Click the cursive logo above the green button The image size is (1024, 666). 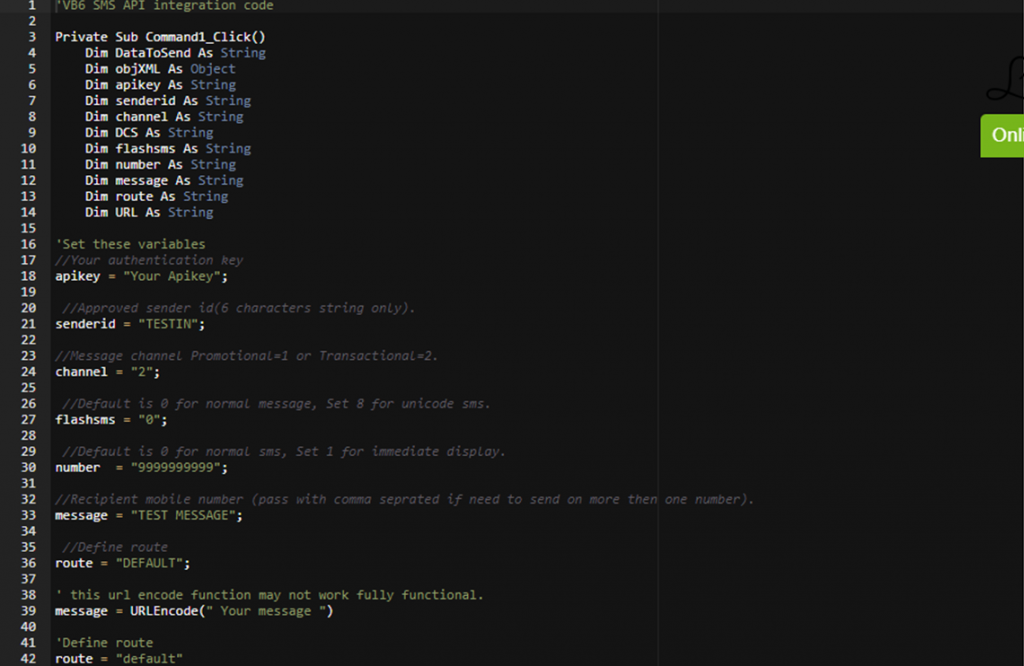coord(1004,86)
